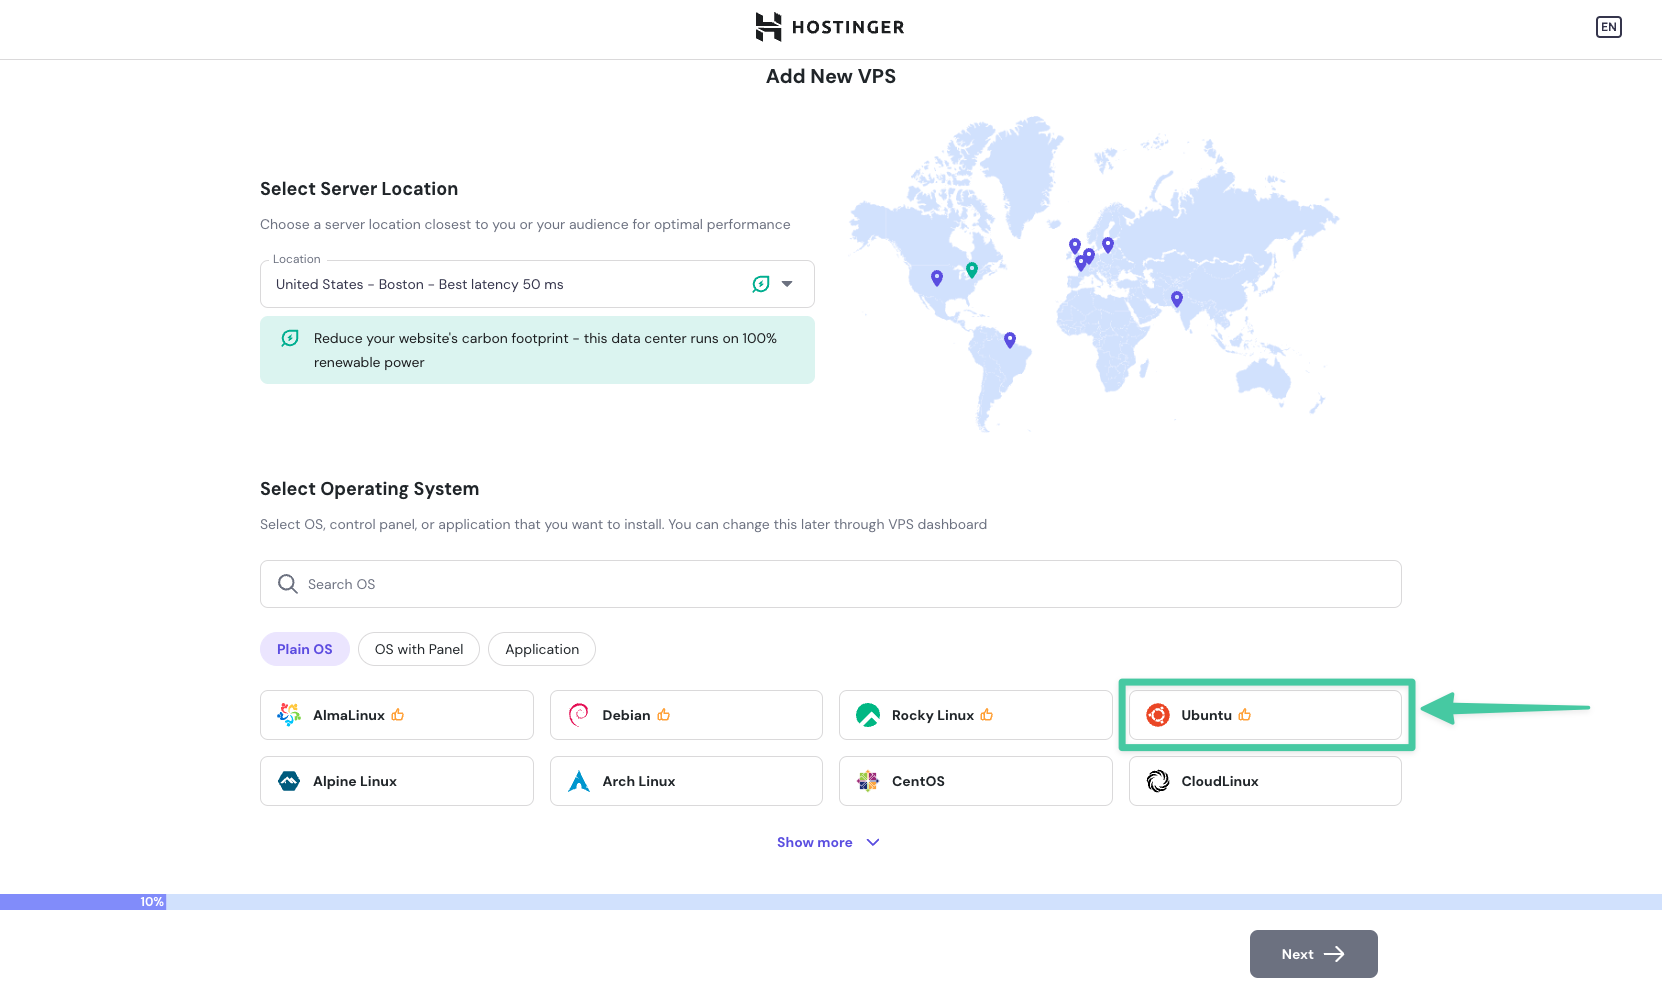Image resolution: width=1662 pixels, height=983 pixels.
Task: Click the 10% progress bar
Action: pyautogui.click(x=831, y=902)
